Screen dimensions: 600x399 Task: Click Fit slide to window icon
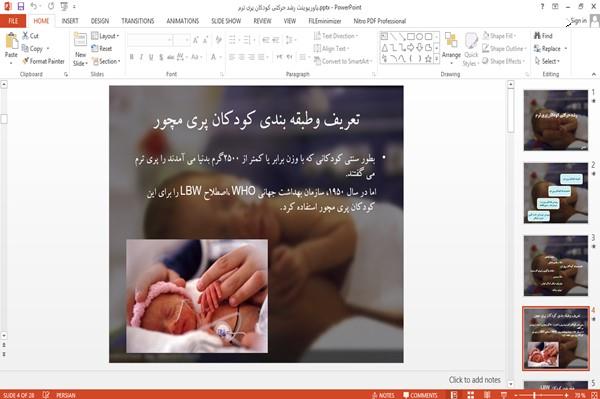coord(594,395)
